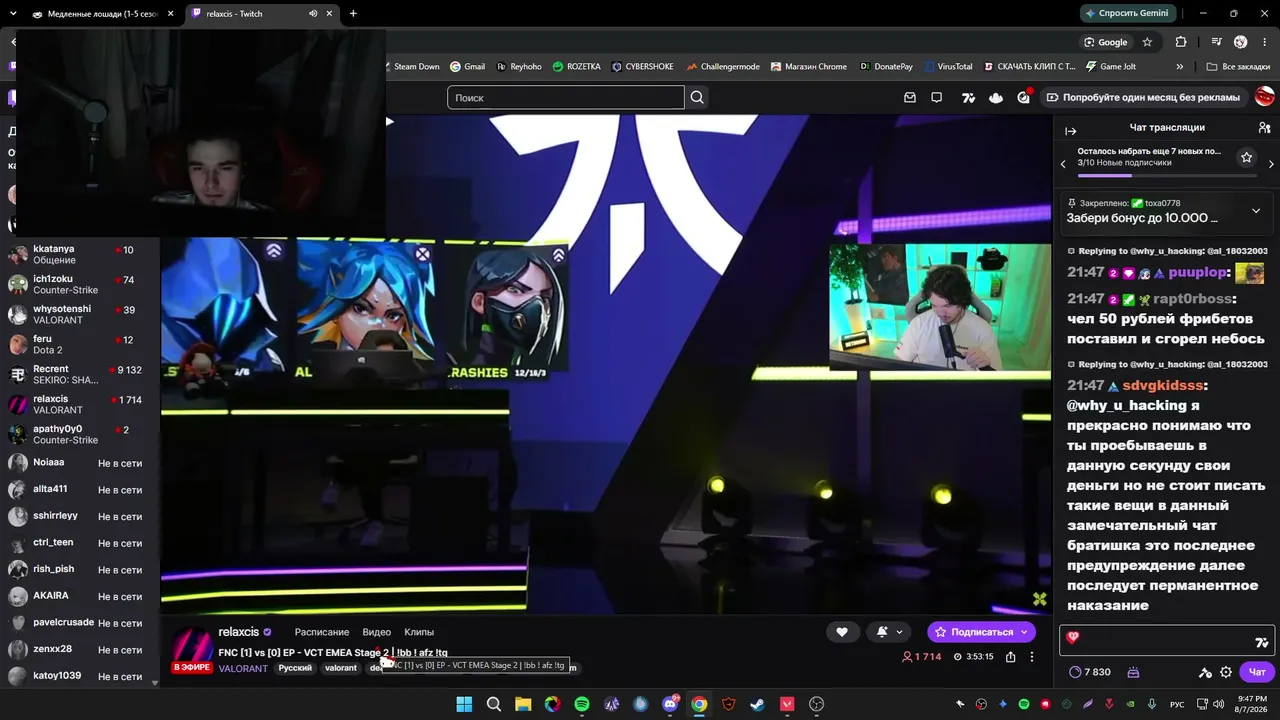Open the Gmail bookmark
The image size is (1280, 720).
click(x=467, y=67)
